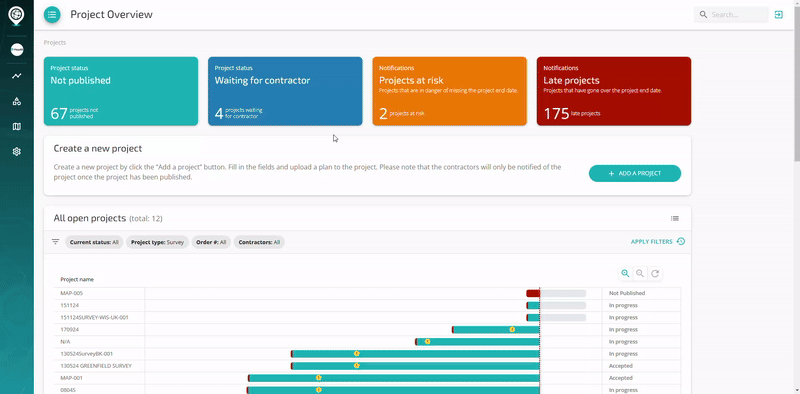Select project row N/A

pos(367,341)
